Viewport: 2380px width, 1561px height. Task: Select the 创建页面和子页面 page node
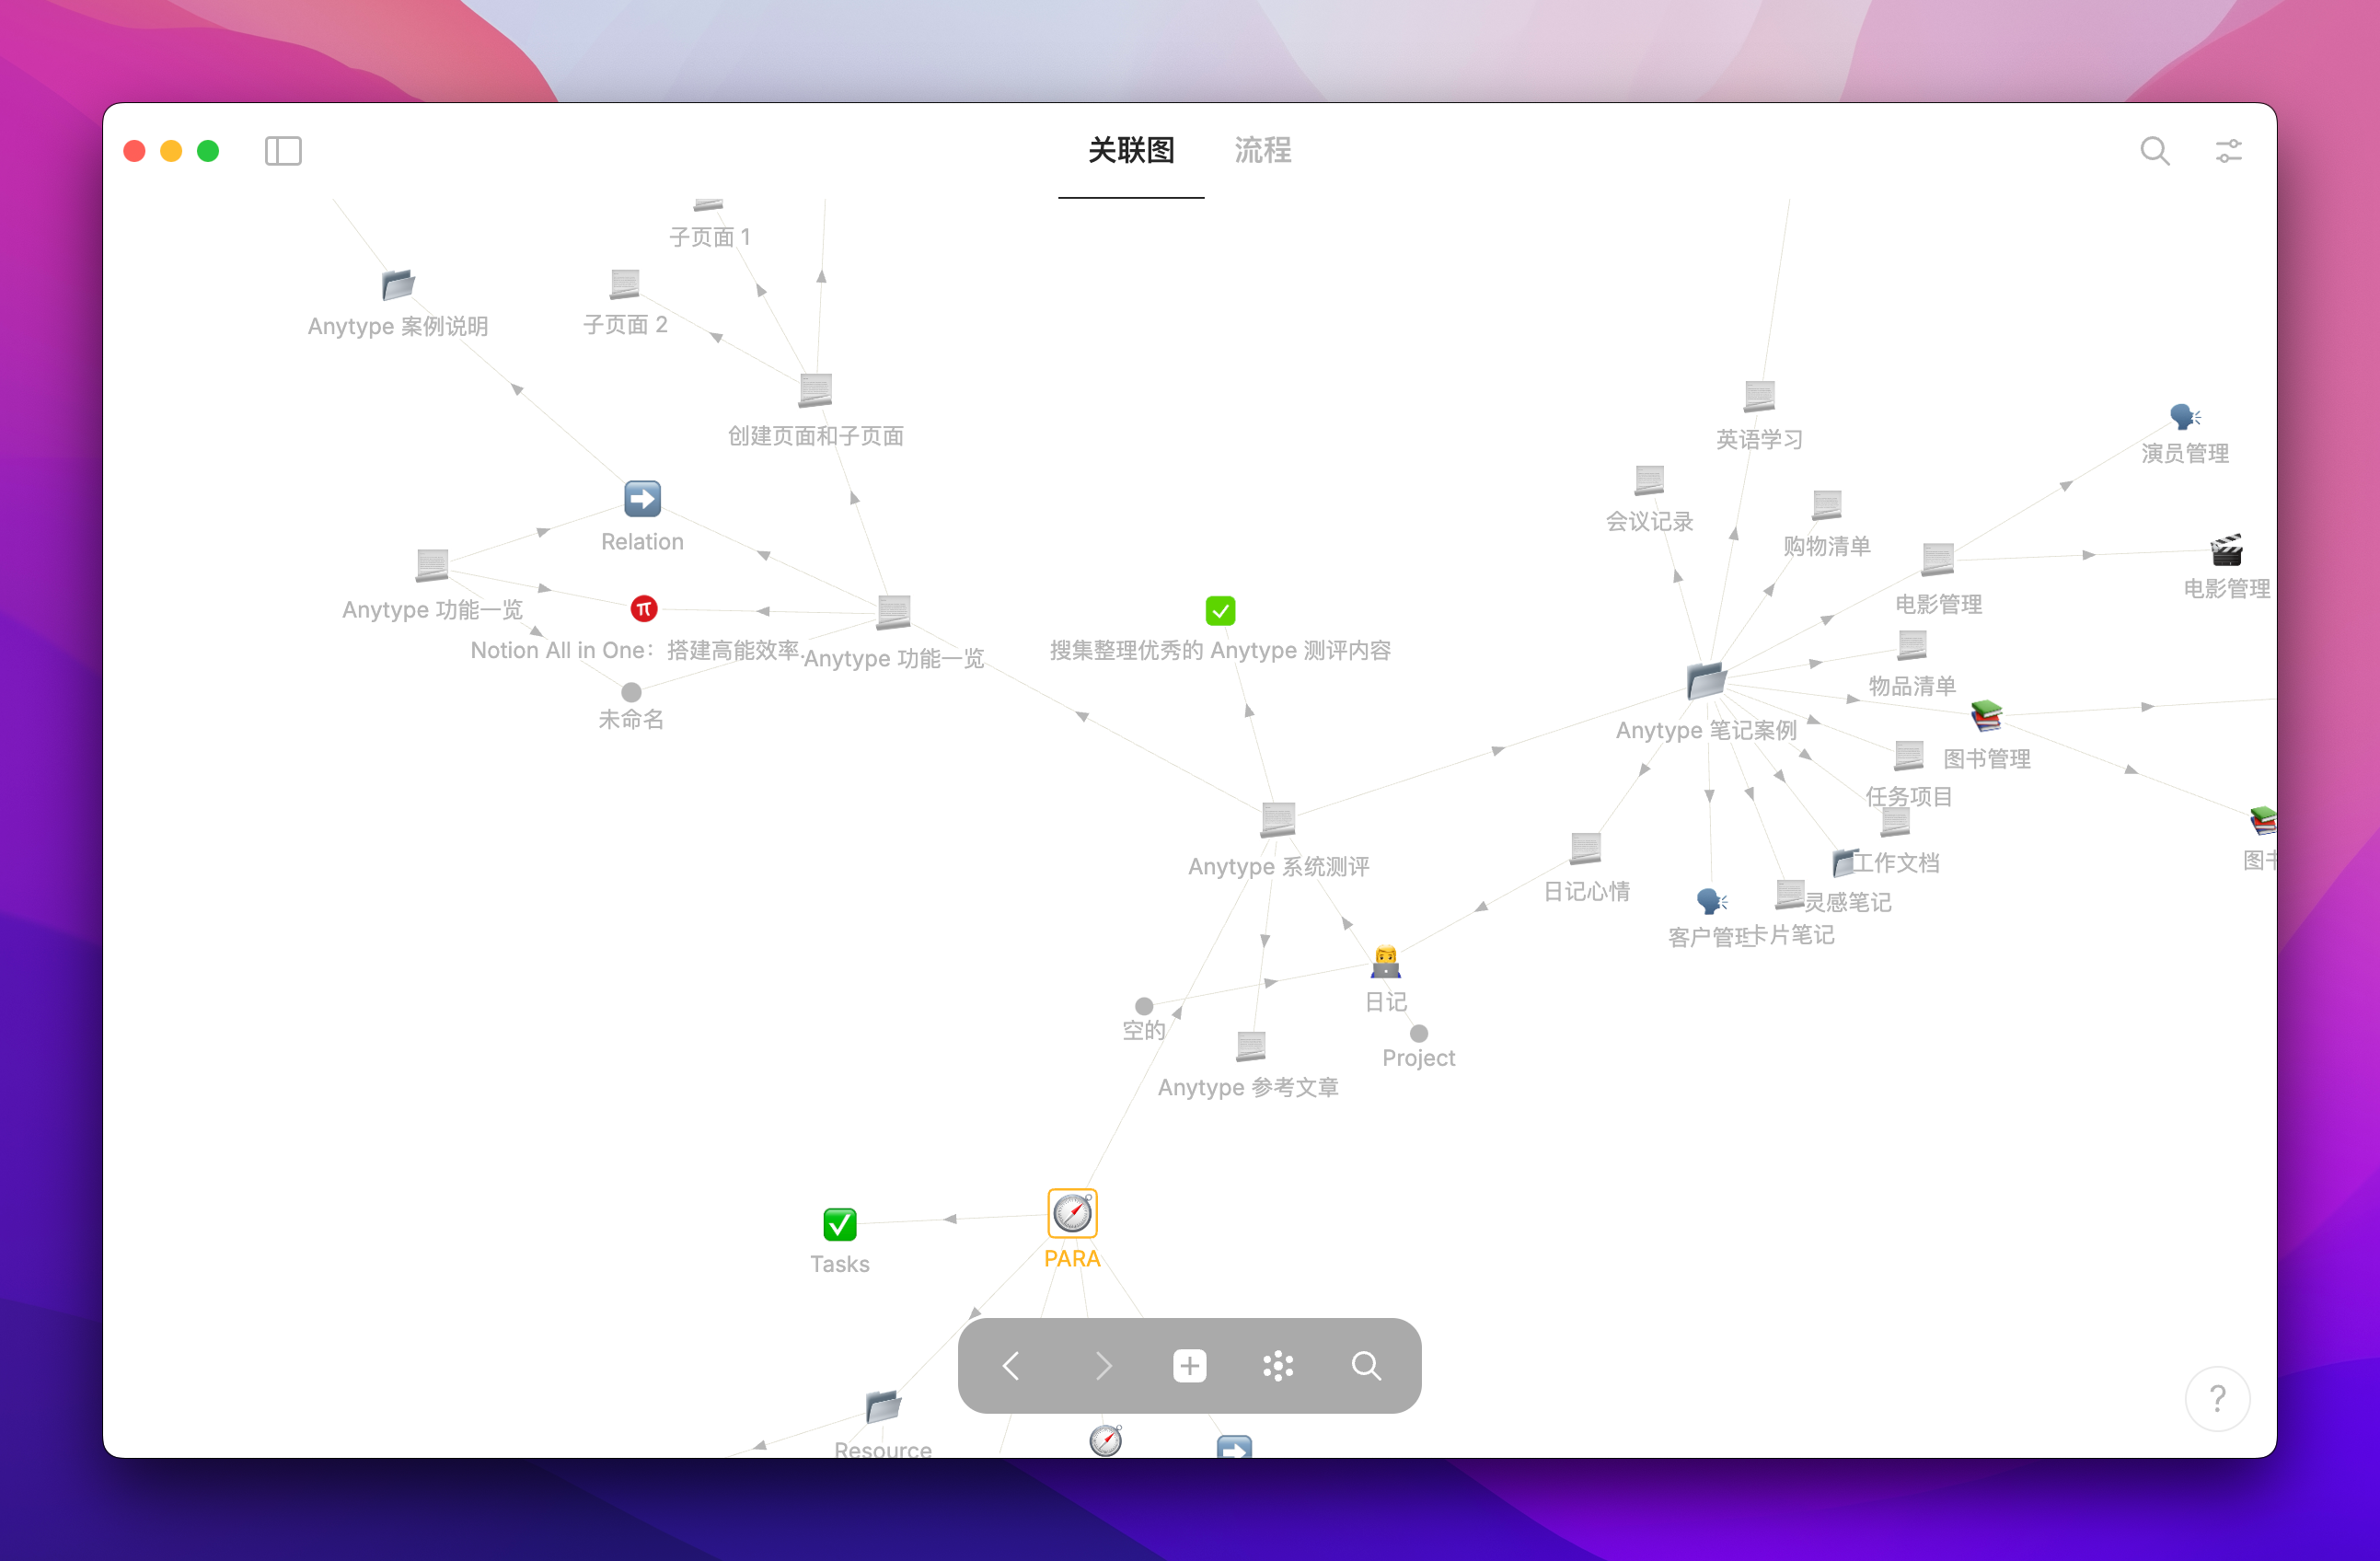(x=816, y=390)
